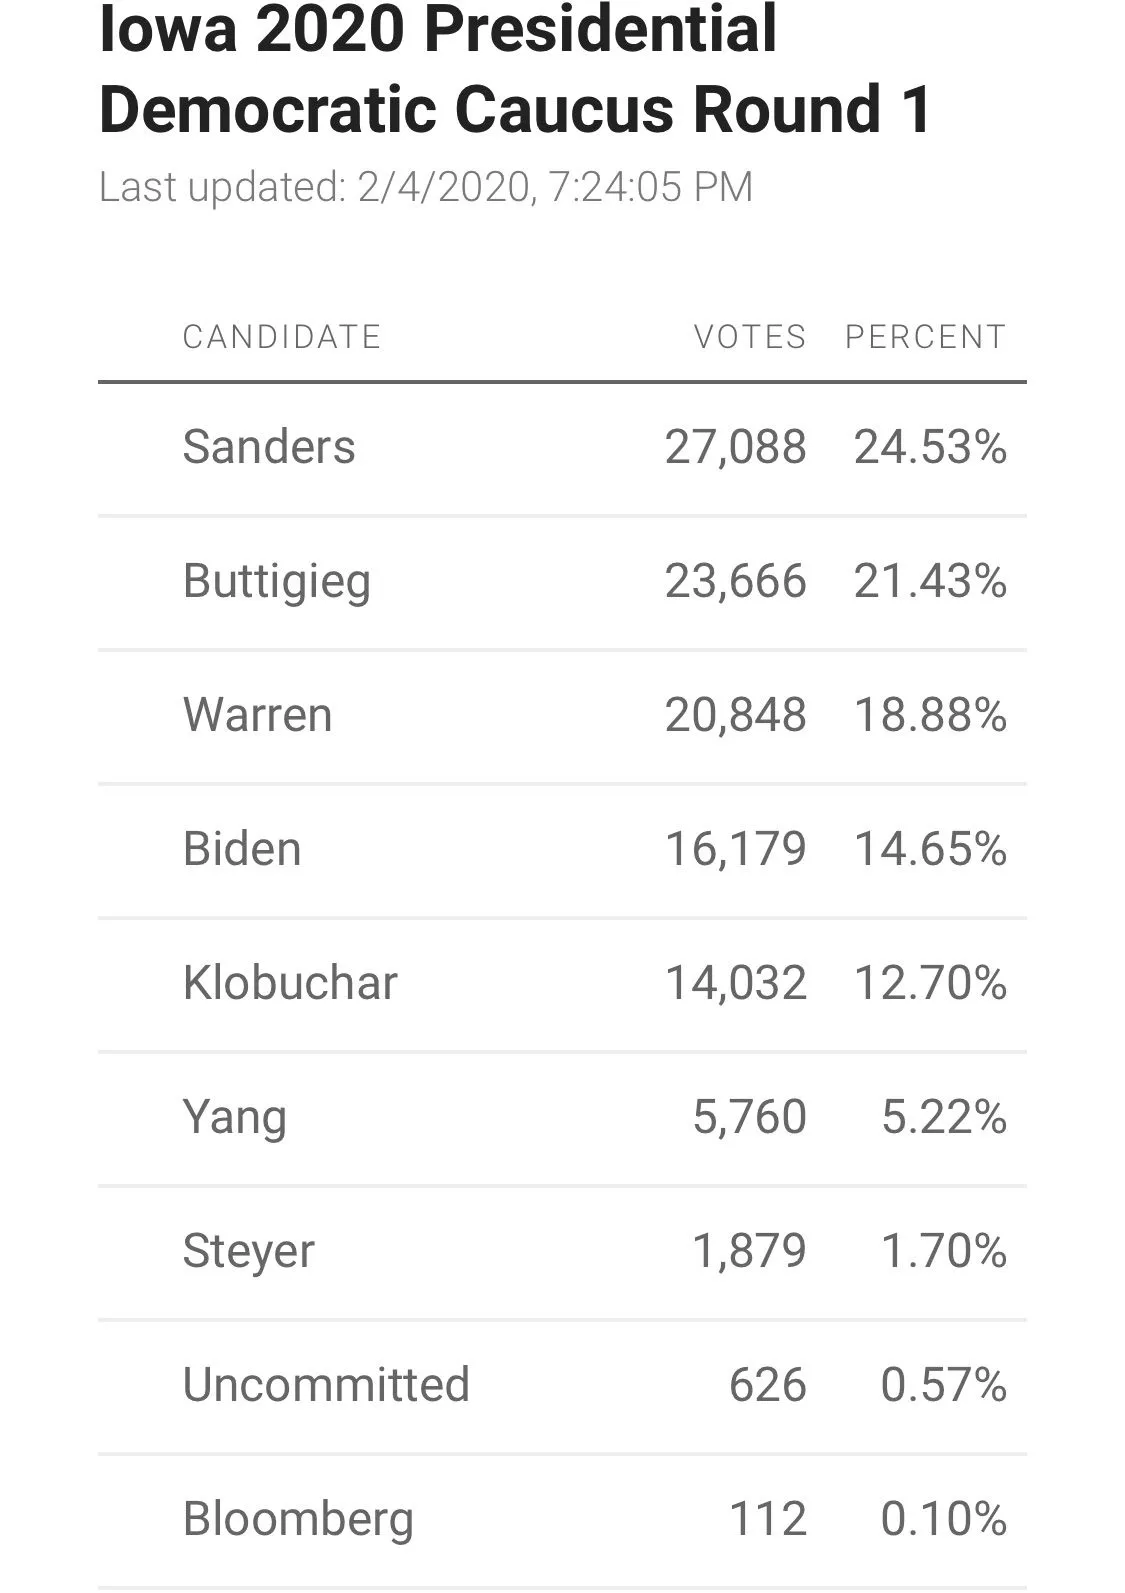Click Klobuchar's vote count 14,032
The height and width of the screenshot is (1593, 1125).
coord(735,983)
